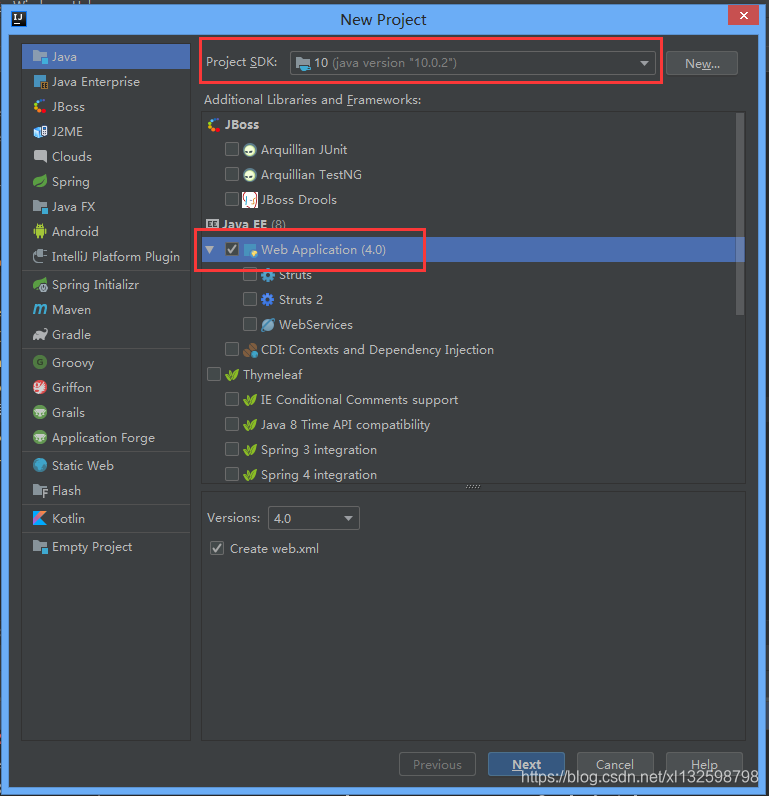
Task: Select the Web Application (4.0) row
Action: (473, 249)
